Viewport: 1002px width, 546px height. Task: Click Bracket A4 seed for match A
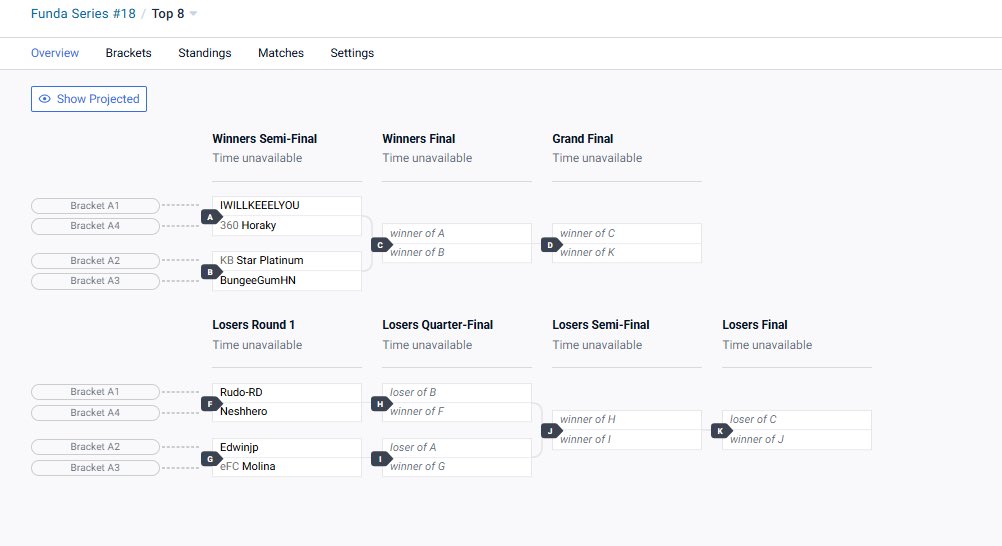coord(95,226)
